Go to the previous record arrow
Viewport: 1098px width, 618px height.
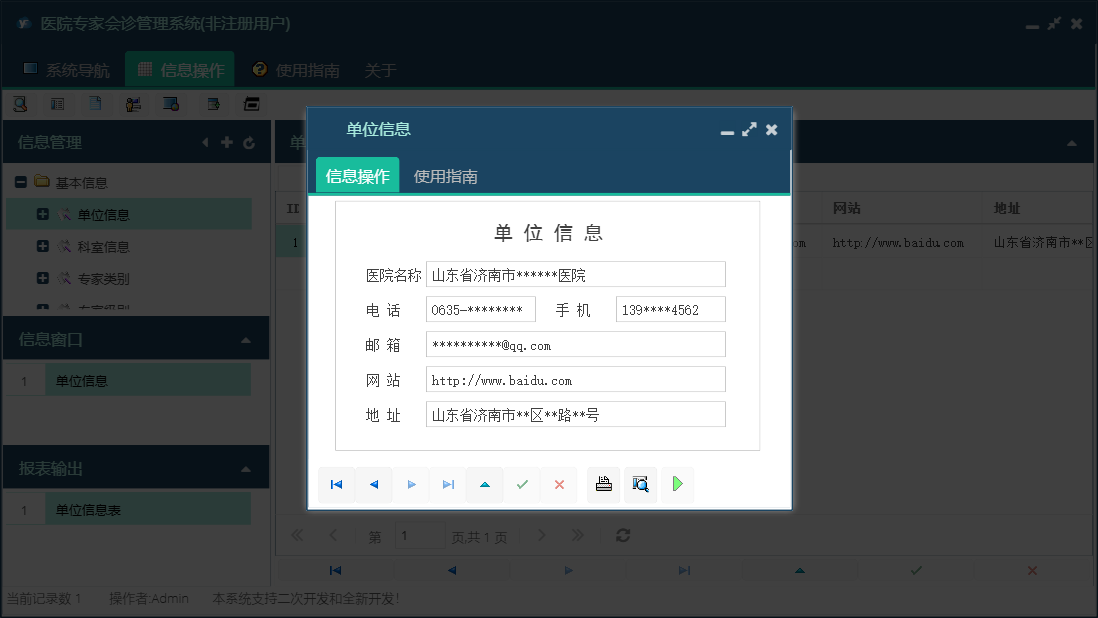coord(373,484)
